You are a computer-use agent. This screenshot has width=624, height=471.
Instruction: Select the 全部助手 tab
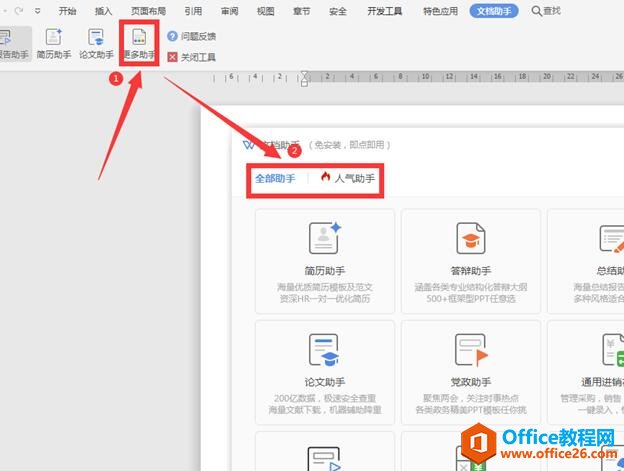coord(275,178)
